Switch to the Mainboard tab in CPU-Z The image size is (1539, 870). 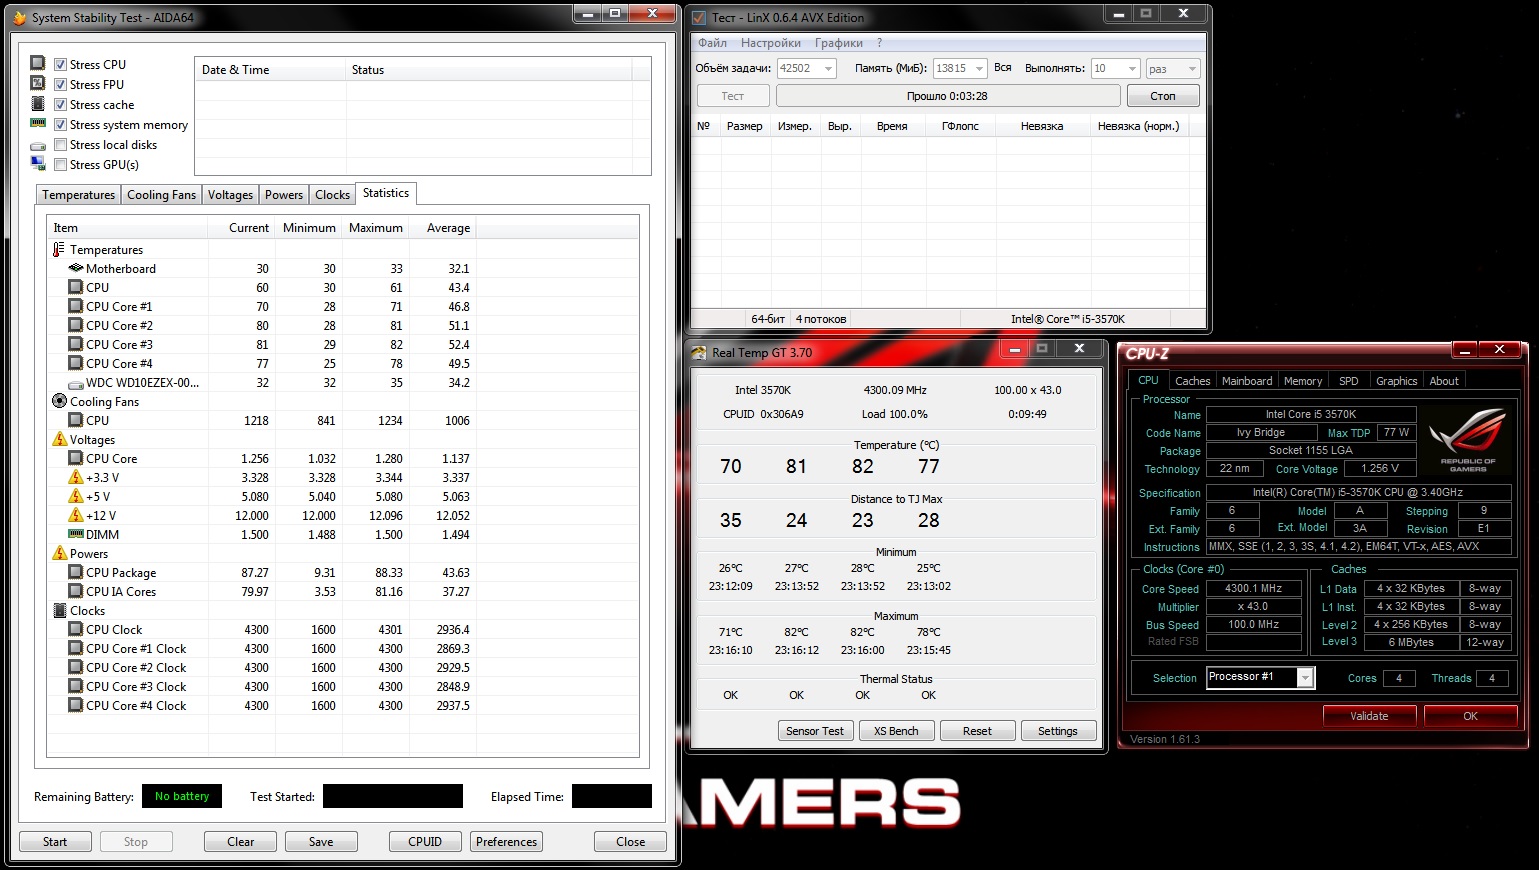click(1247, 381)
